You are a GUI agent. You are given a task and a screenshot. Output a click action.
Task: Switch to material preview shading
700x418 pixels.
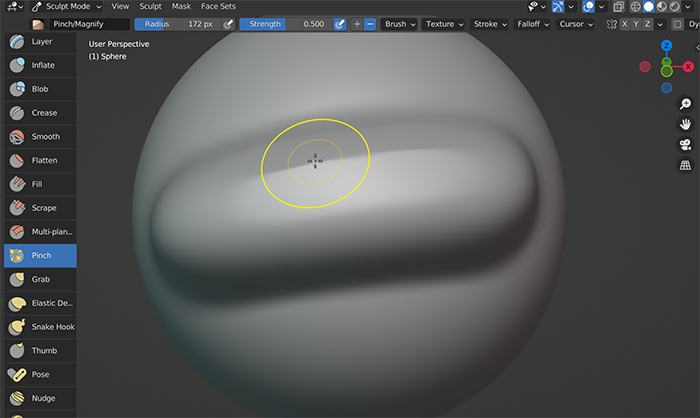[662, 6]
